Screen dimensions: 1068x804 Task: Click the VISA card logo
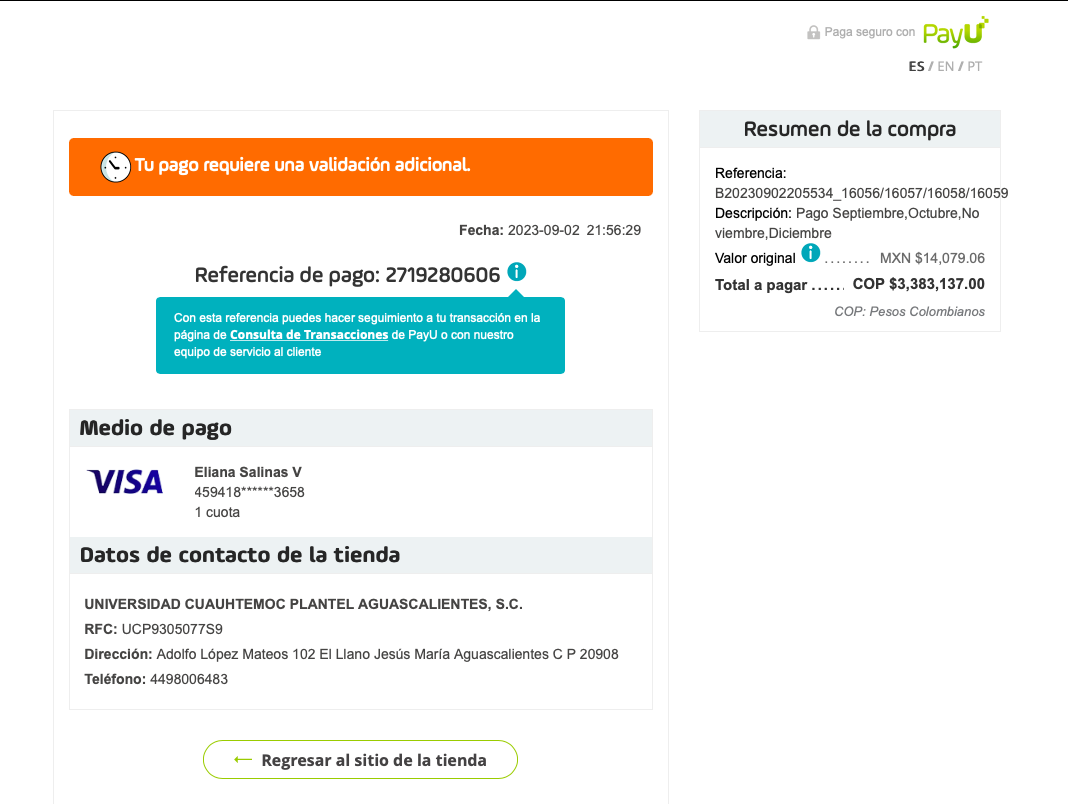[125, 482]
